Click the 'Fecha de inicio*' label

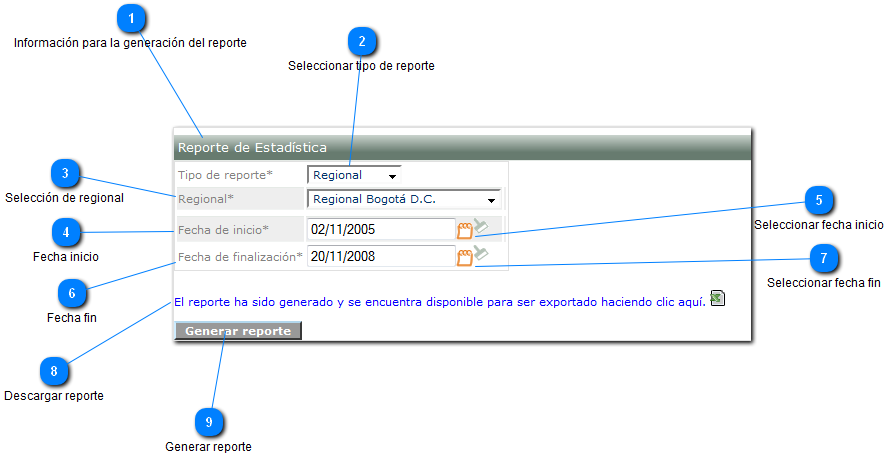(x=223, y=230)
